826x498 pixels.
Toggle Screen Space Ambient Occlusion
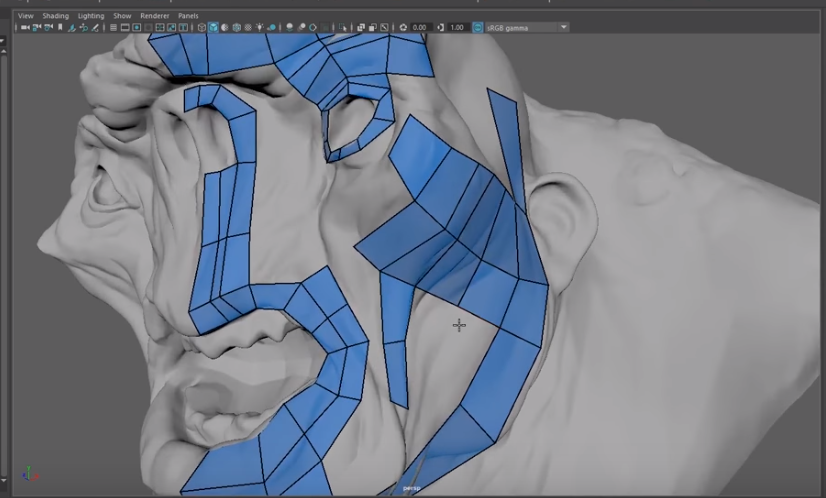point(289,27)
